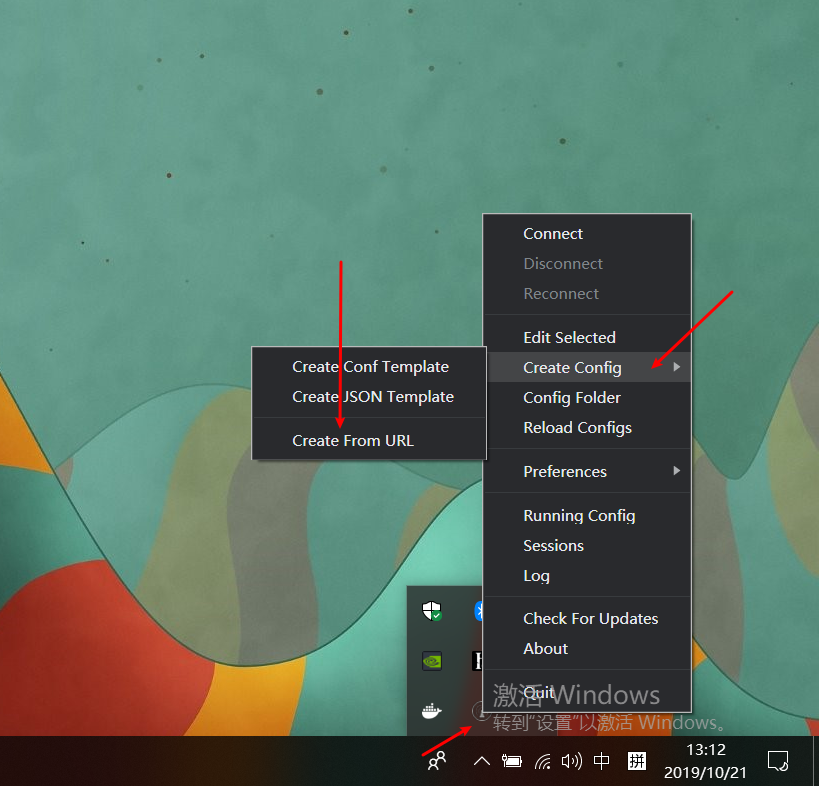Open the taskbar clock showing 13:12
The width and height of the screenshot is (819, 786).
point(705,761)
